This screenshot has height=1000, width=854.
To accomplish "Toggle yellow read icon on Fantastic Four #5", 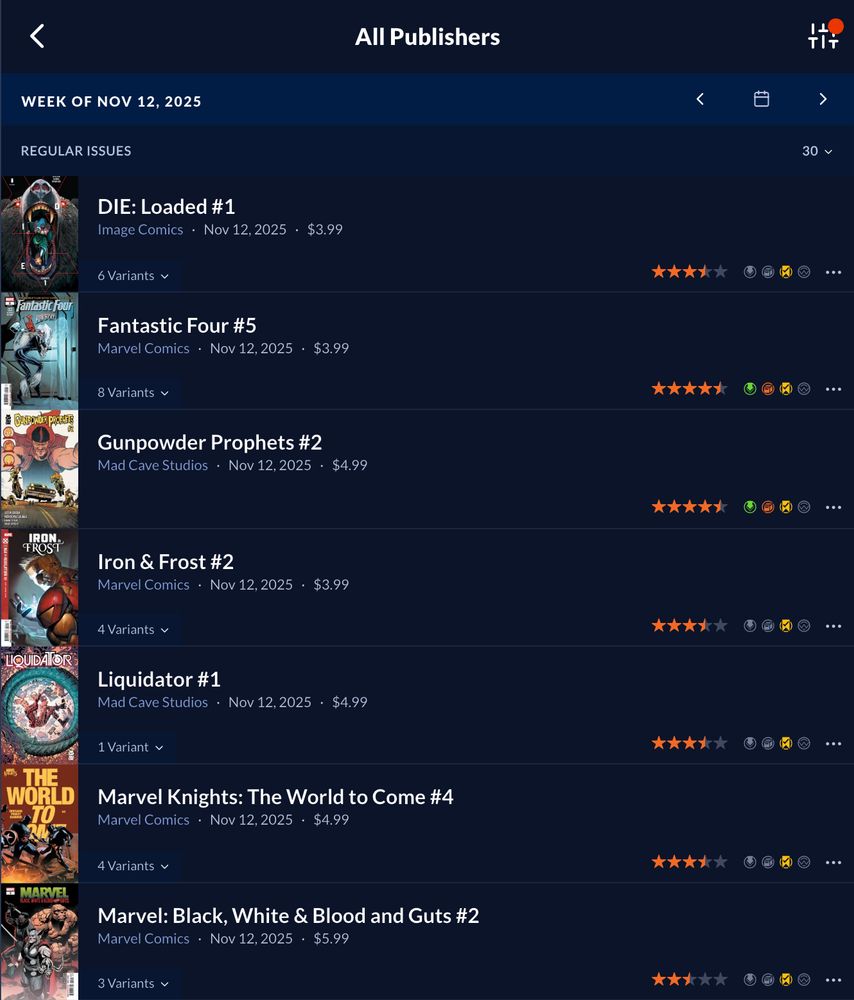I will pos(786,388).
